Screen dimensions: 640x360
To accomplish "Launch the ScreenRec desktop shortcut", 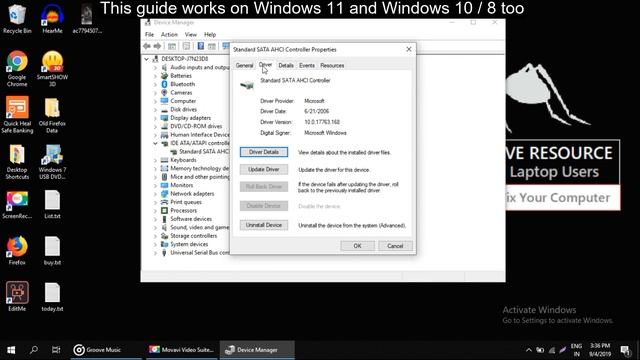I will pyautogui.click(x=17, y=204).
